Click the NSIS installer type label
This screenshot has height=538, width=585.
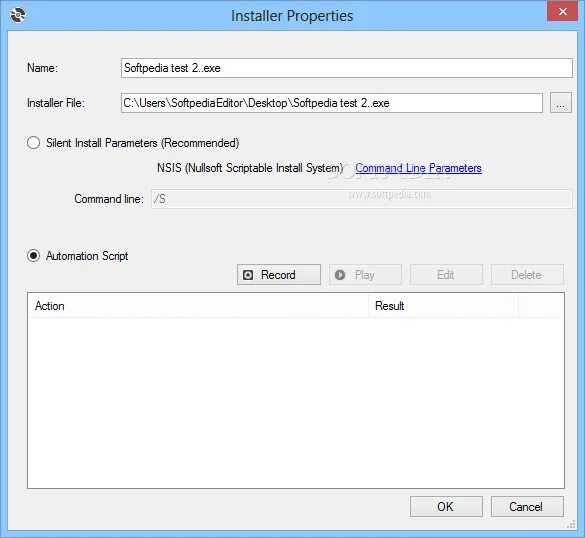pos(250,168)
